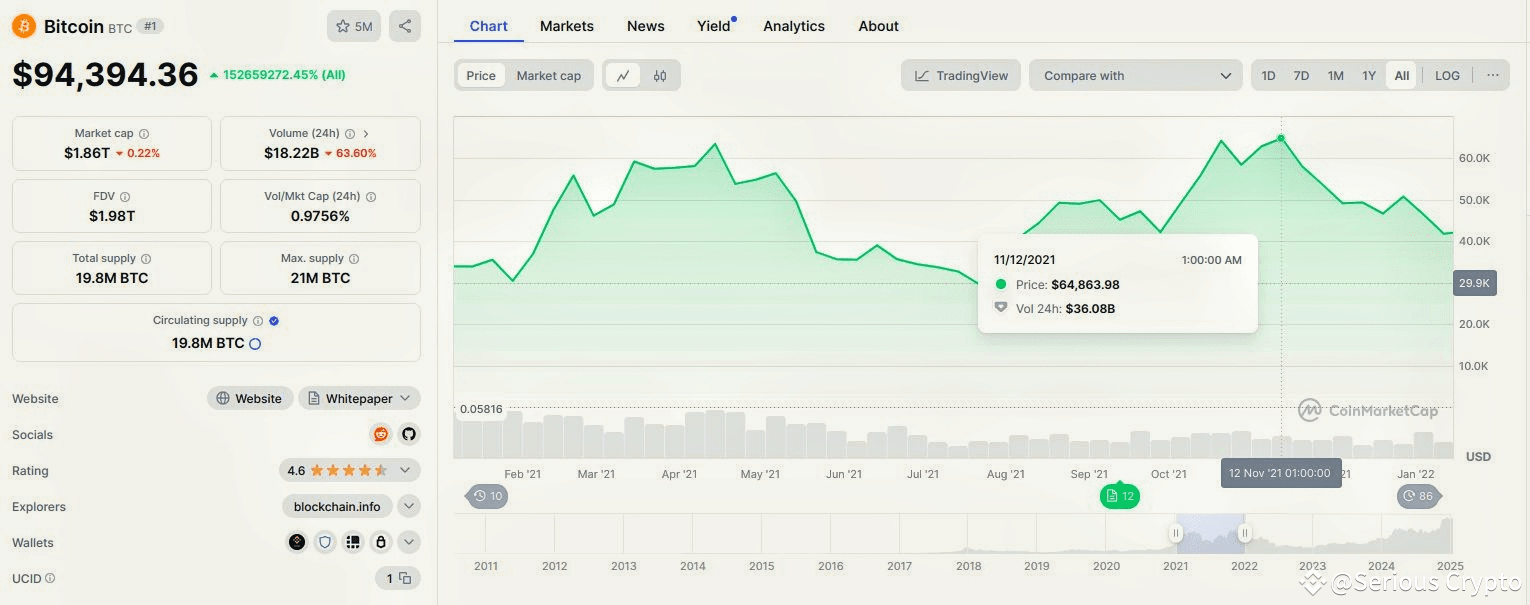Open Bitcoin Reddit social link
The image size is (1530, 605).
coord(381,434)
